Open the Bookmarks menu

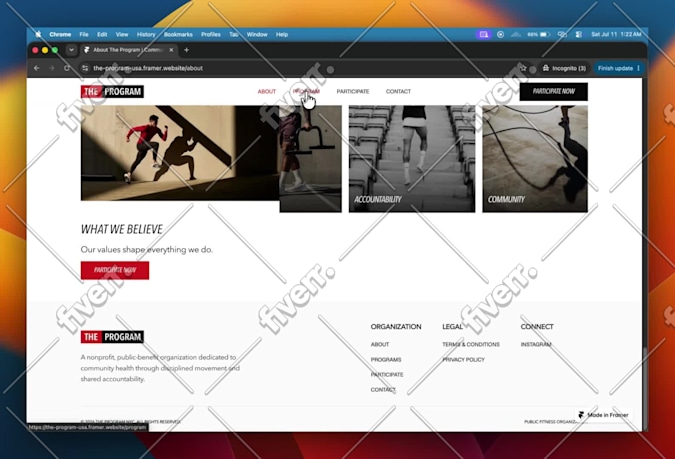178,34
